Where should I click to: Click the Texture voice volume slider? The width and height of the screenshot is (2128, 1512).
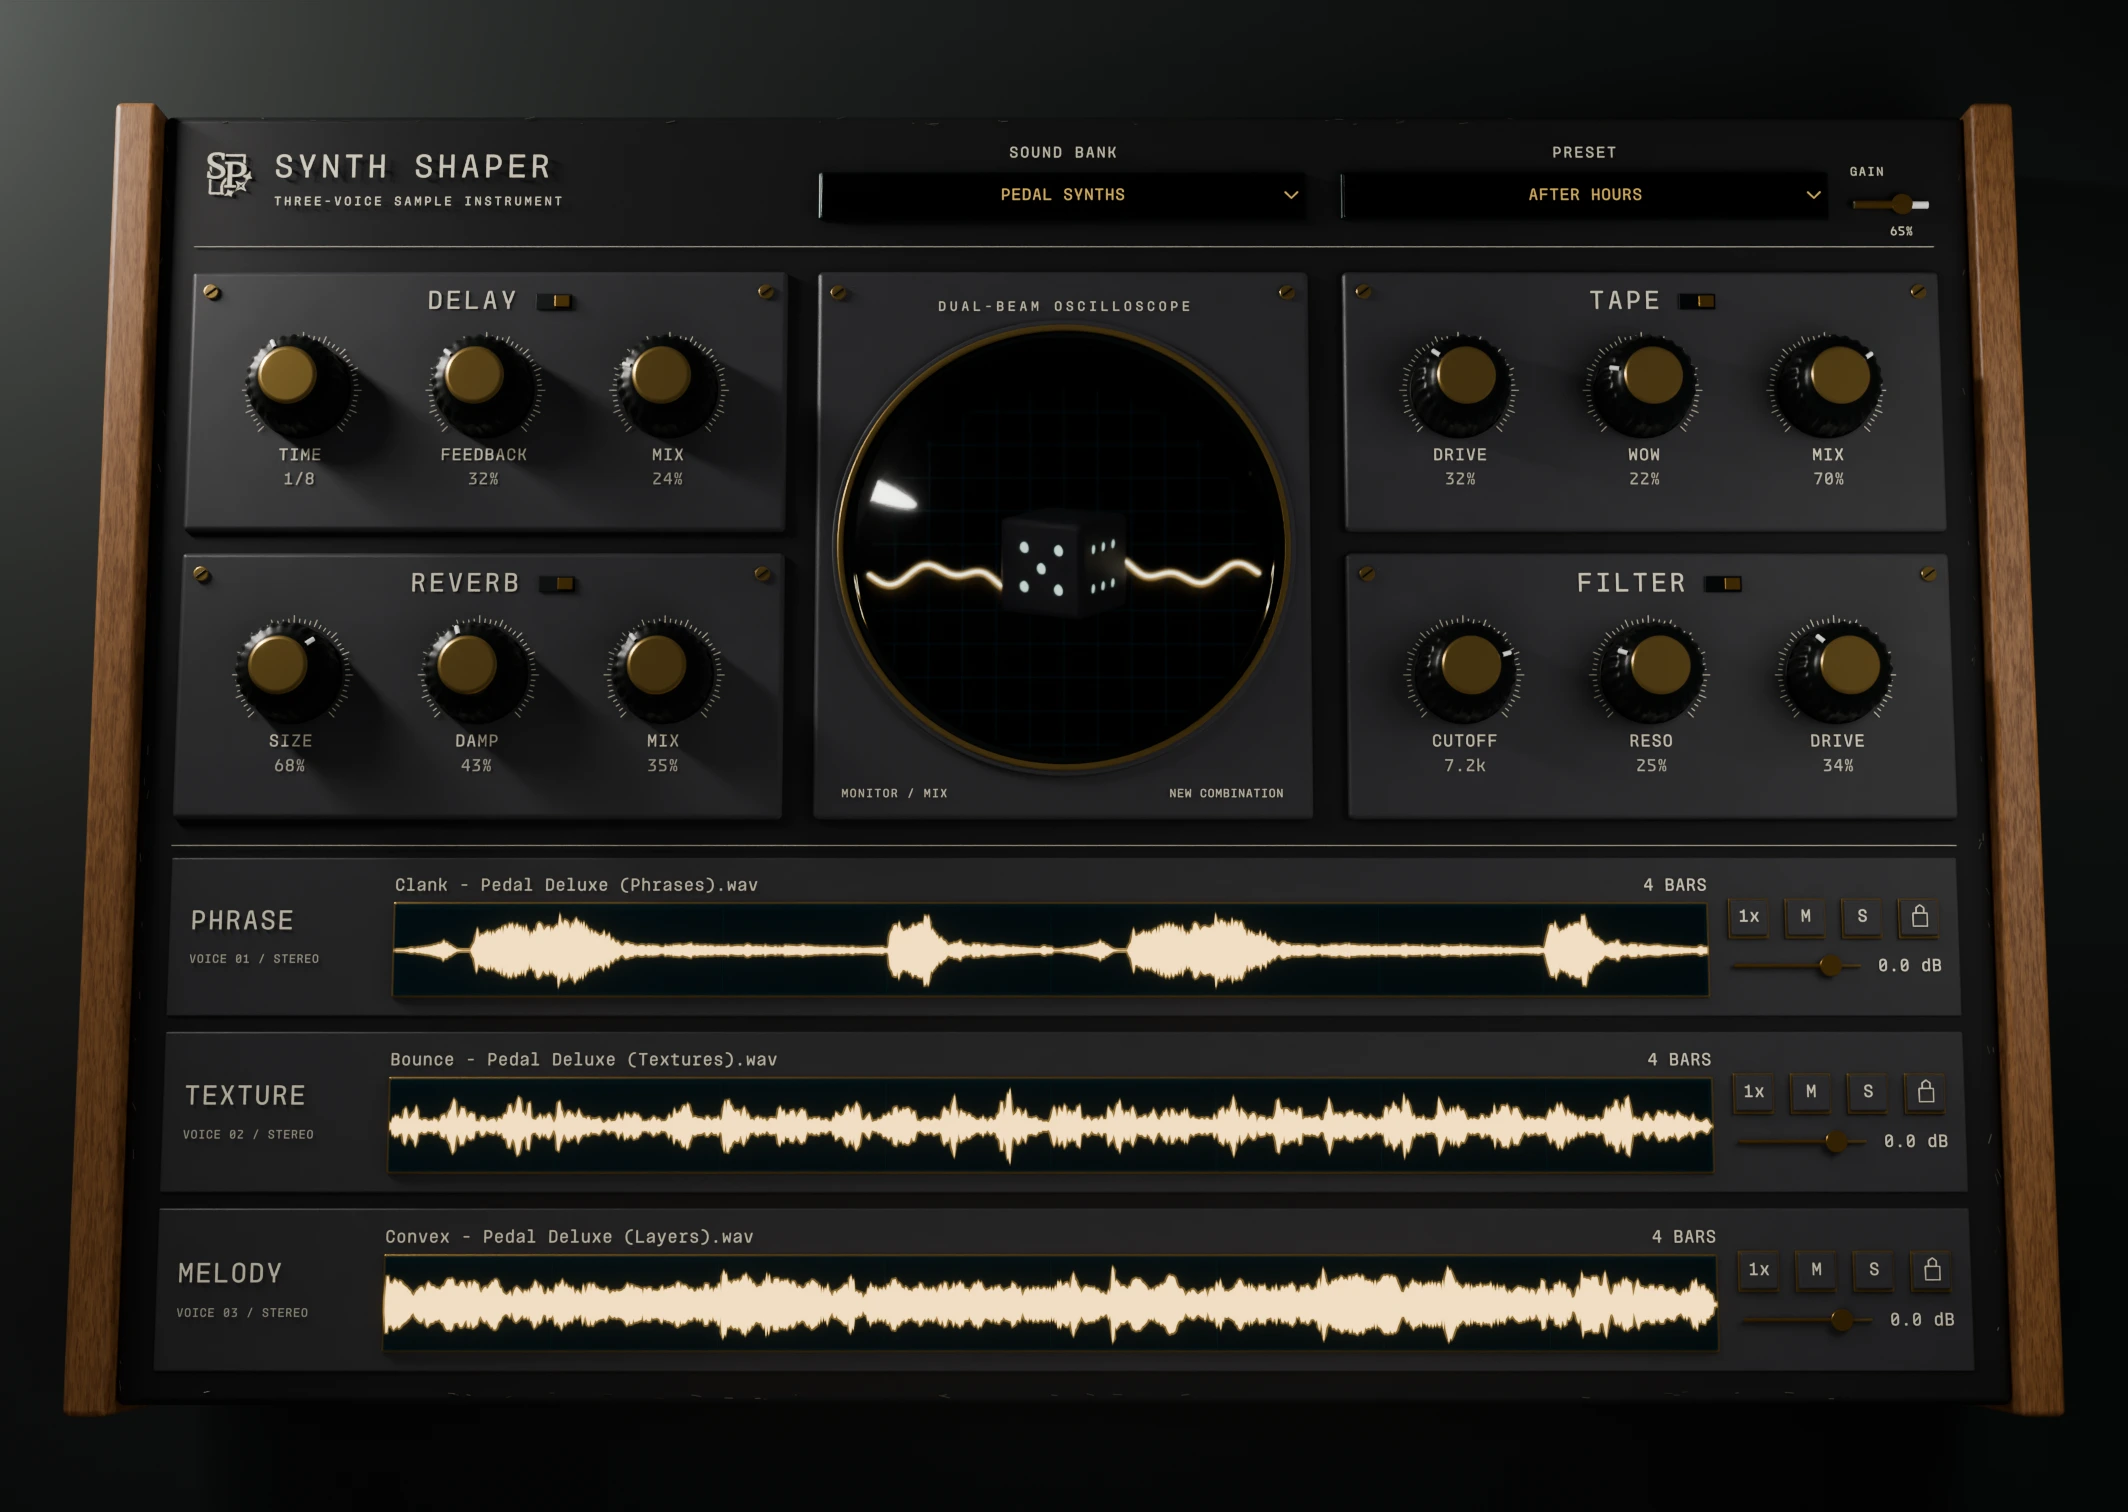pos(1801,1142)
